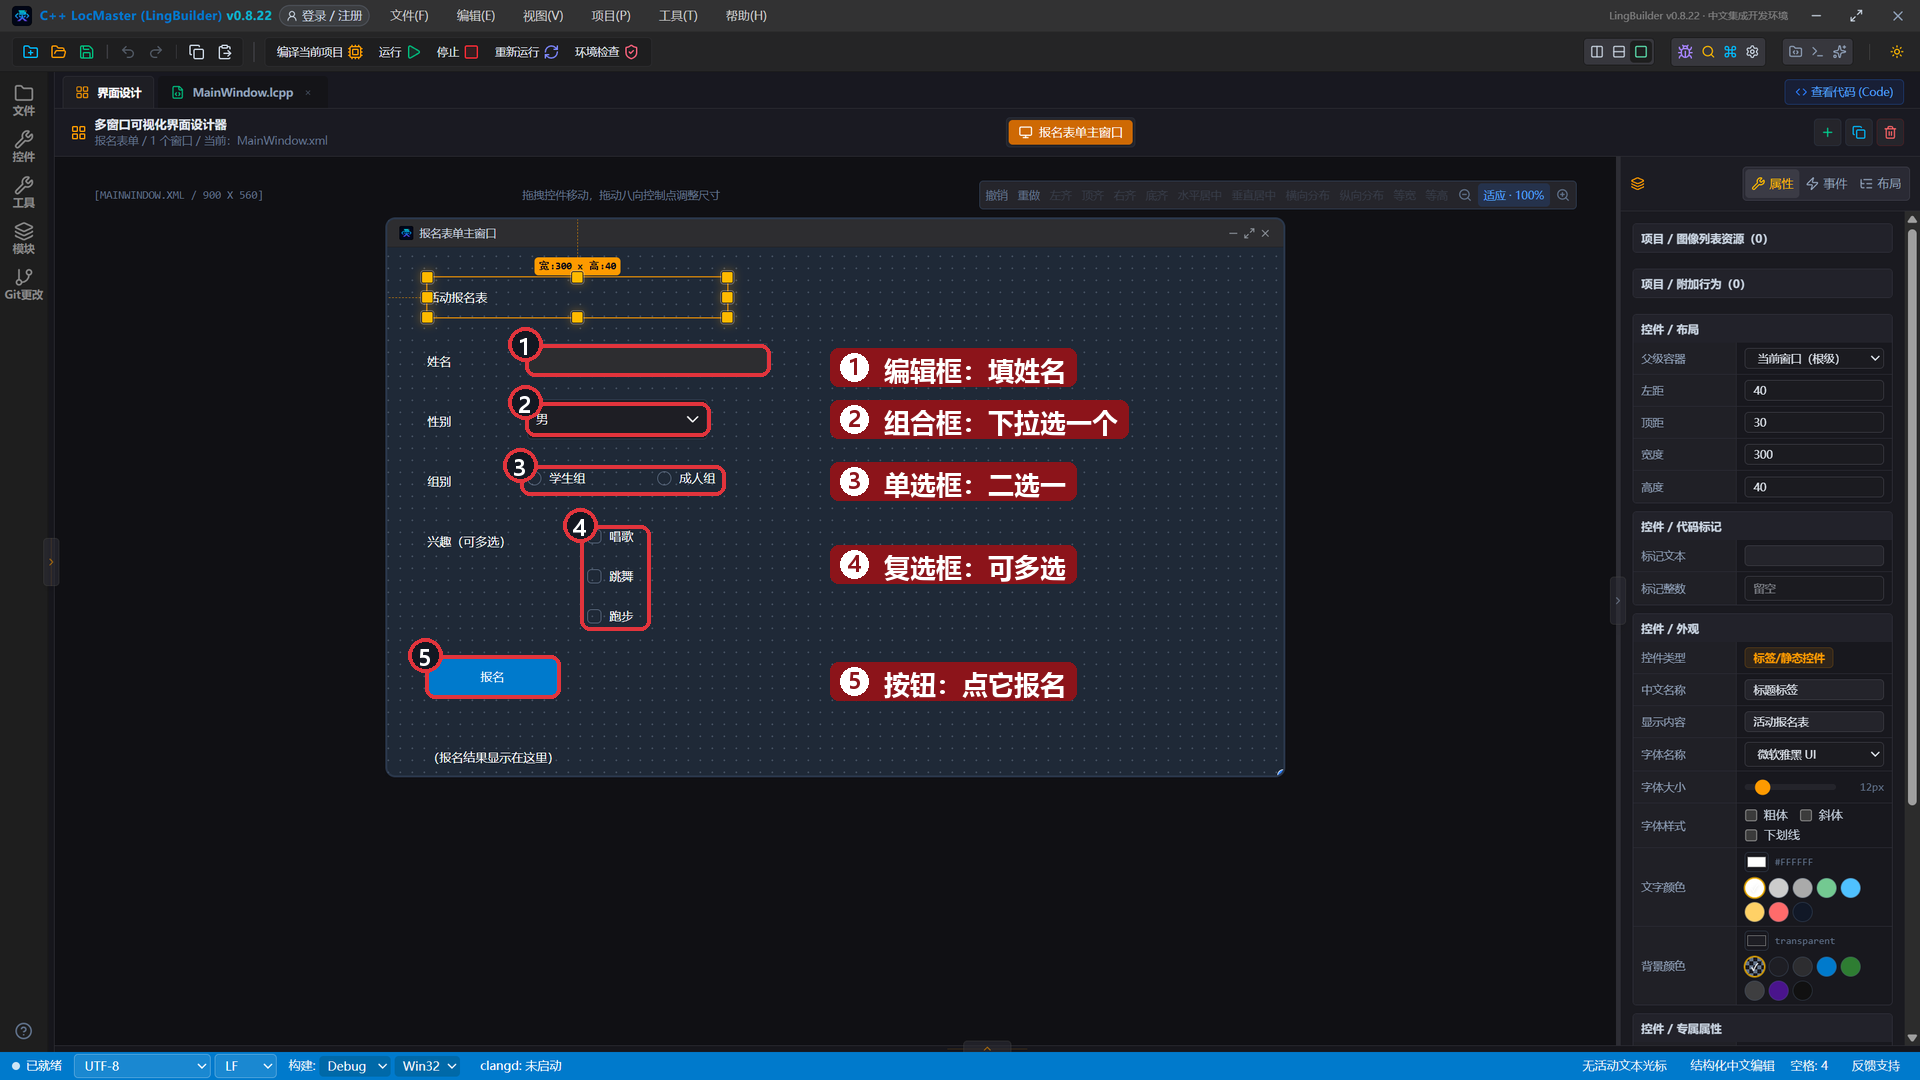This screenshot has height=1080, width=1920.
Task: Open the 性别 combo box on form
Action: point(617,419)
